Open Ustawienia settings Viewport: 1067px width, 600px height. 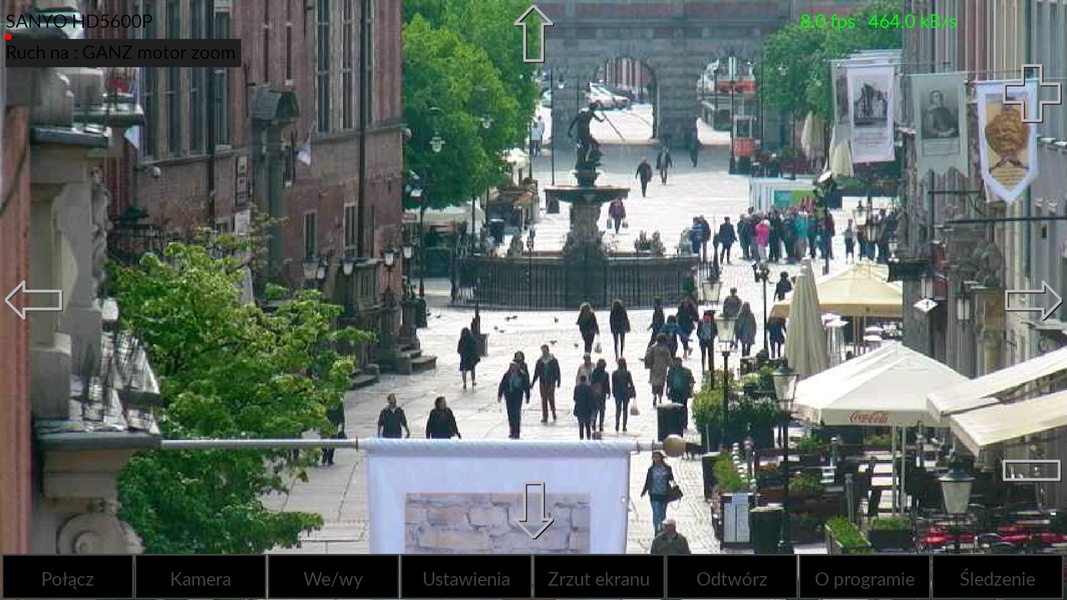tap(466, 578)
